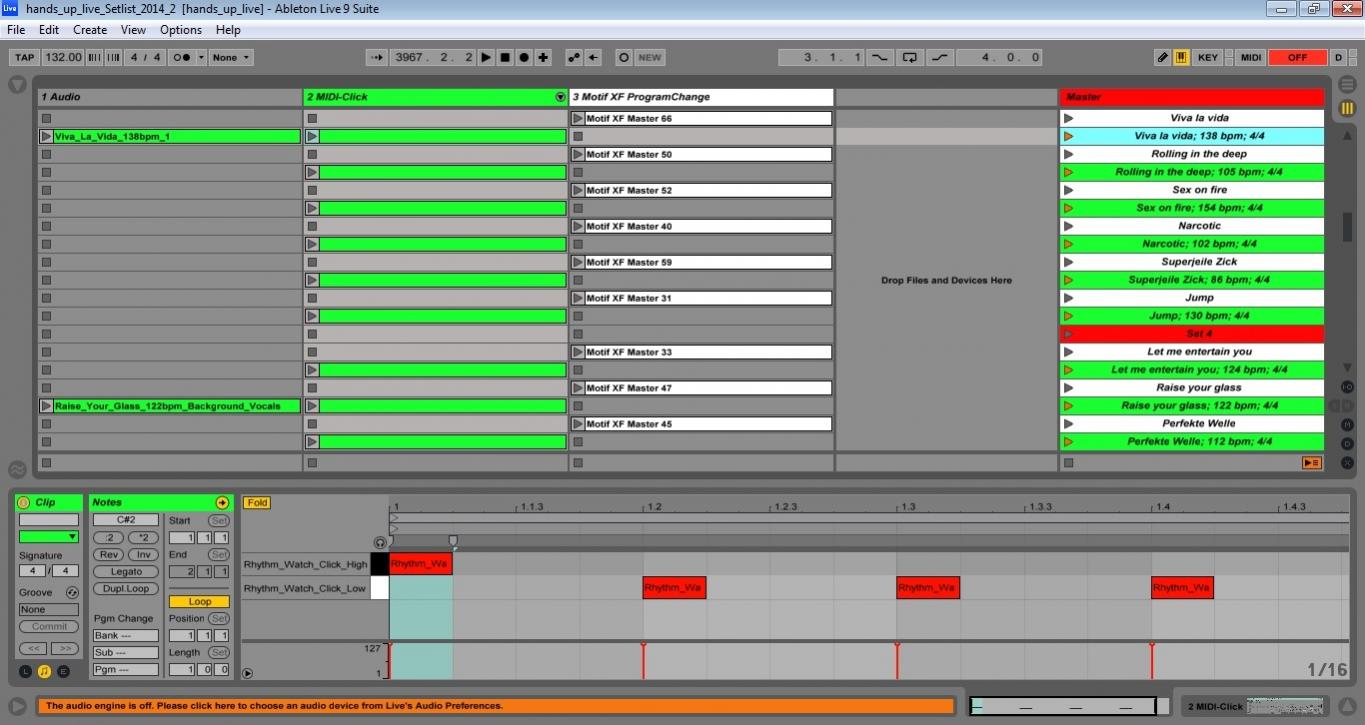Toggle the Computer MIDI Keyboard icon
This screenshot has height=725, width=1365.
click(x=1181, y=57)
